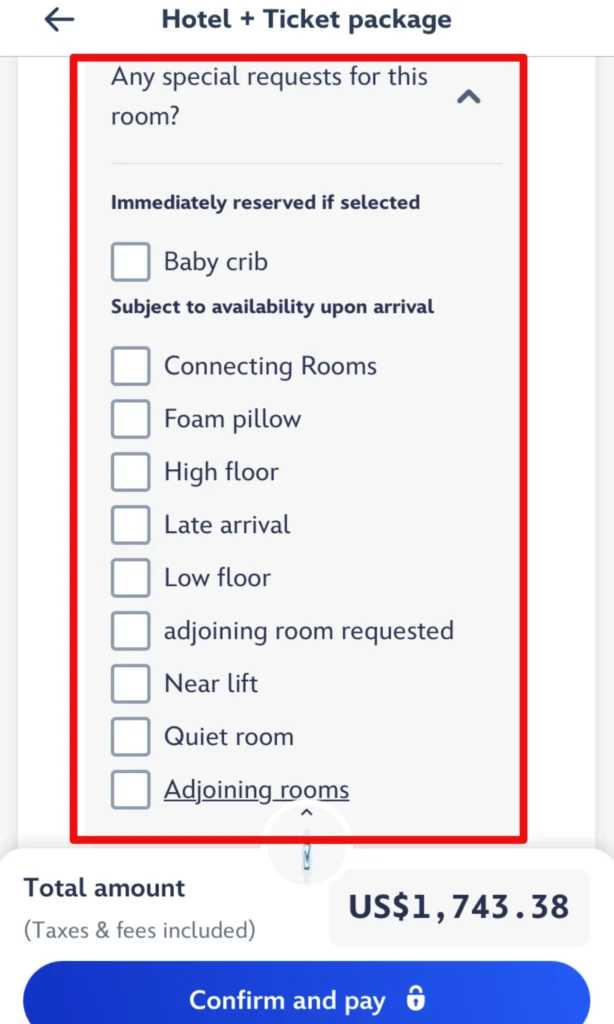This screenshot has height=1024, width=614.
Task: Mark the Low floor checkbox
Action: point(130,578)
